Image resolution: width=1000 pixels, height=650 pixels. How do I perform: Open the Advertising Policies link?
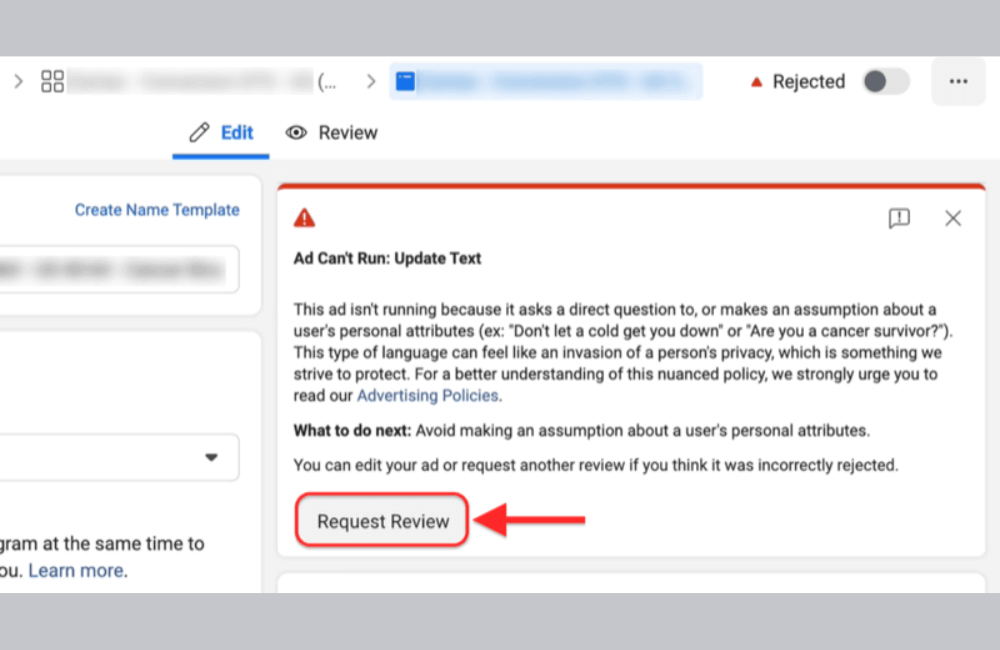[428, 395]
